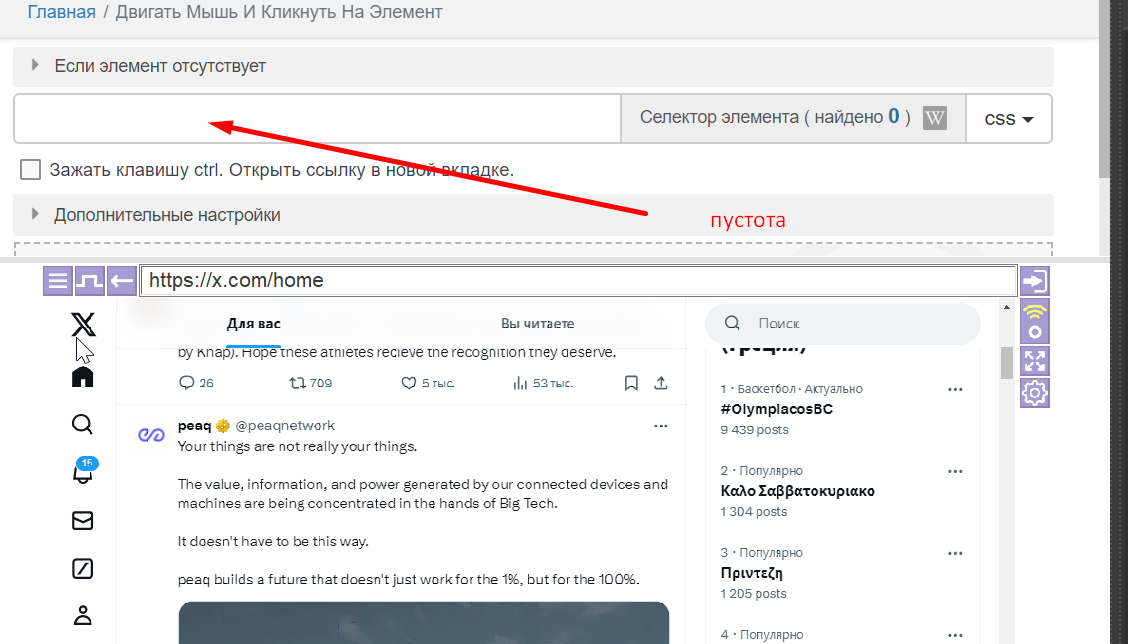Screen dimensions: 1128x644
Task: Open the css selector type dropdown
Action: click(x=1008, y=119)
